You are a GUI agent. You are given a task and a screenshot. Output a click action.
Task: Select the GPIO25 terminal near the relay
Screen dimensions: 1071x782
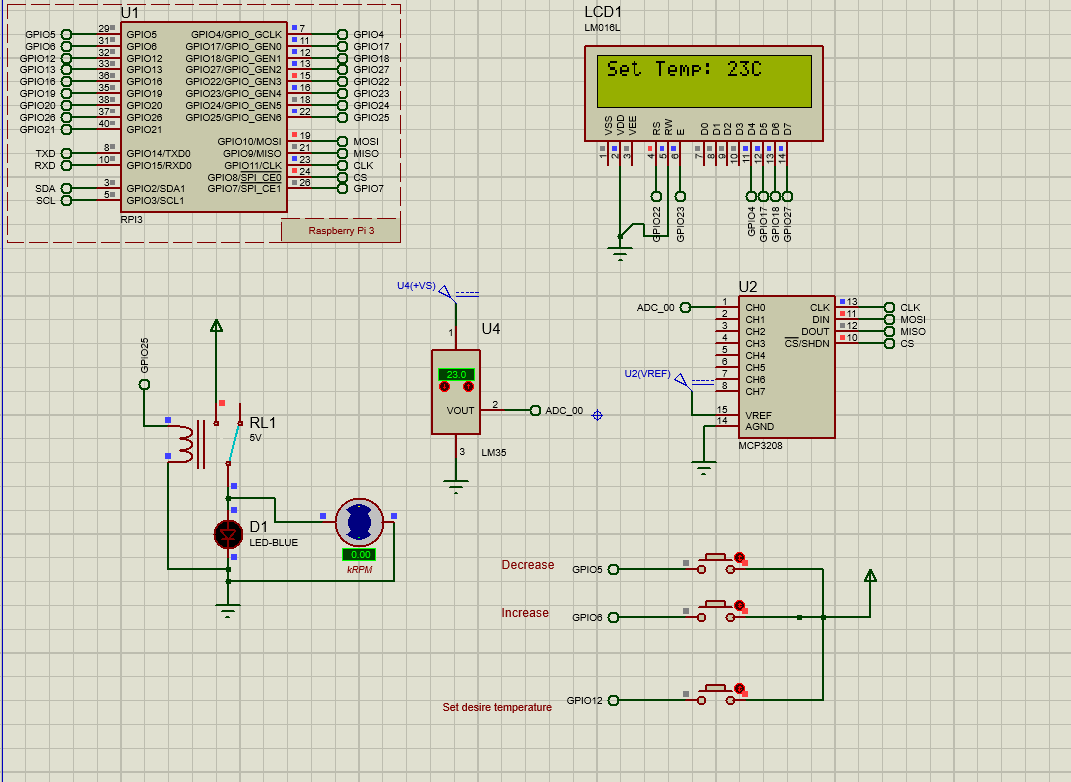[144, 385]
